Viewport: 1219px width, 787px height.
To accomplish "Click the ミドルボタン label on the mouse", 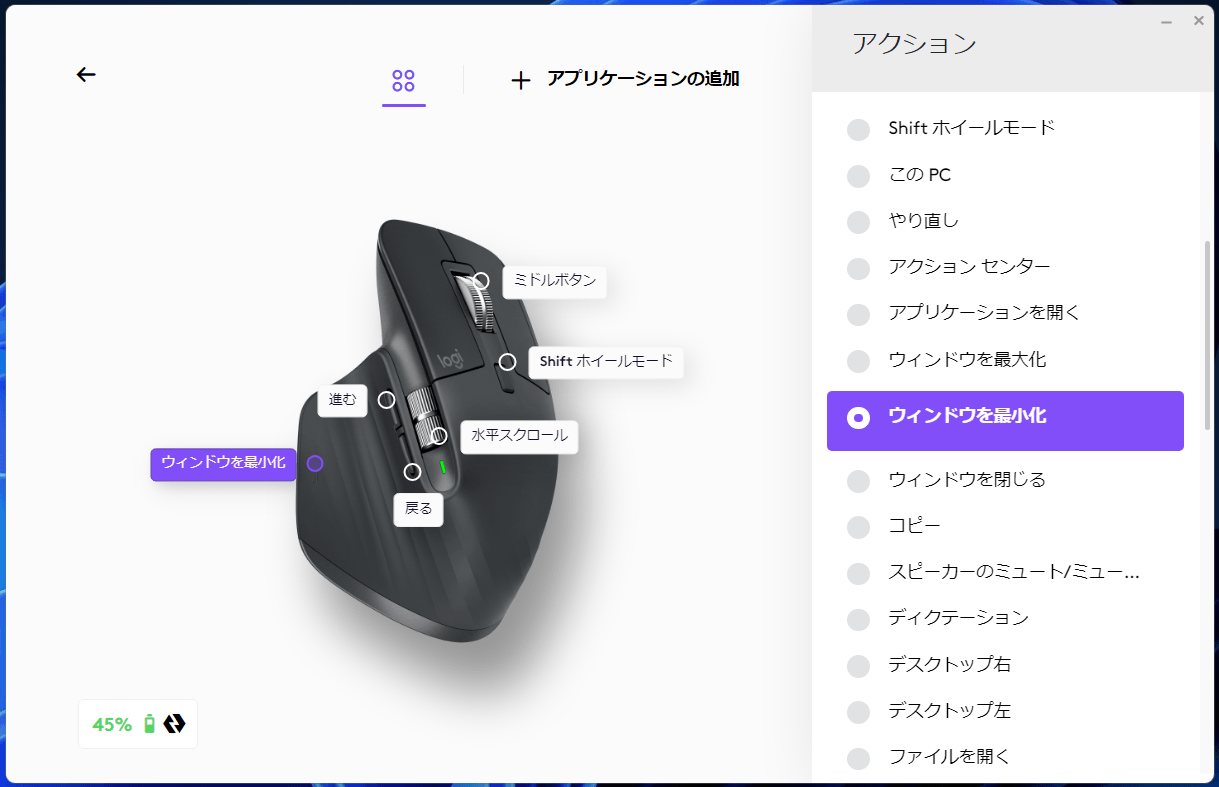I will (555, 281).
